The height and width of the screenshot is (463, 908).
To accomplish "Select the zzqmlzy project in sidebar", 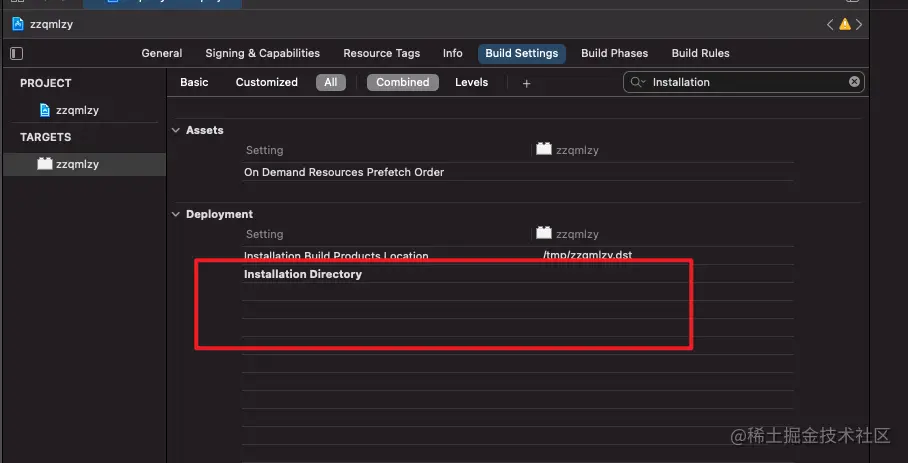I will 76,110.
